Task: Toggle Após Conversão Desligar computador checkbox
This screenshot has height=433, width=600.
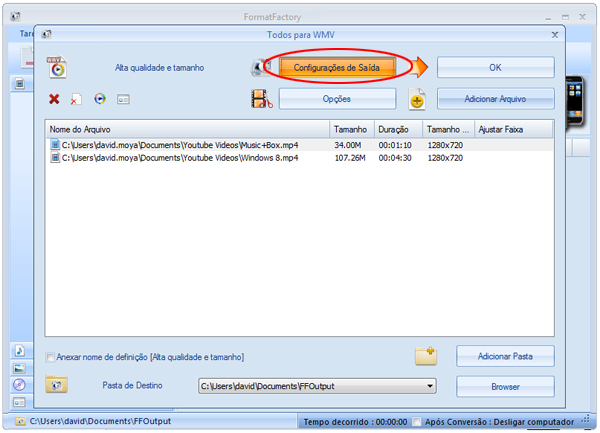Action: tap(416, 422)
